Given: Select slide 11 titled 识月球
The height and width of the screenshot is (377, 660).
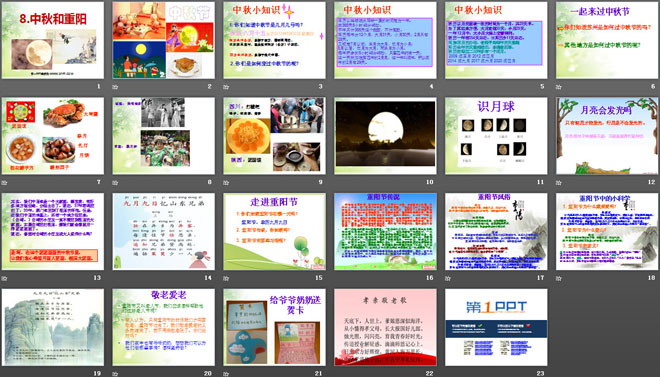Looking at the screenshot, I should [496, 136].
